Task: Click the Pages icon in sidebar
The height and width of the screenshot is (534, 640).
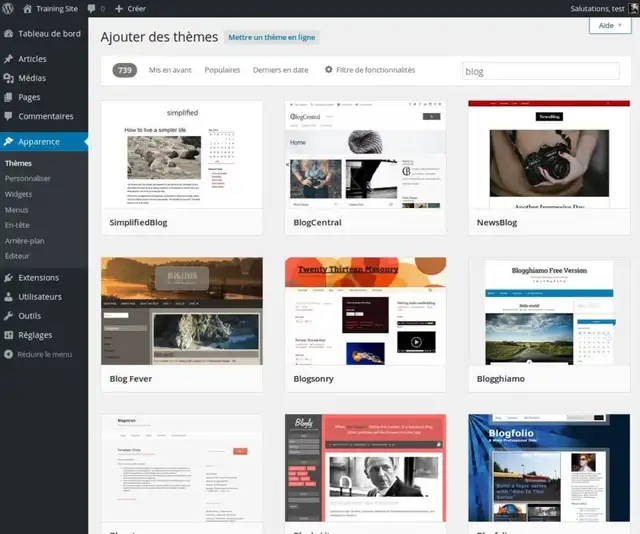Action: 9,97
